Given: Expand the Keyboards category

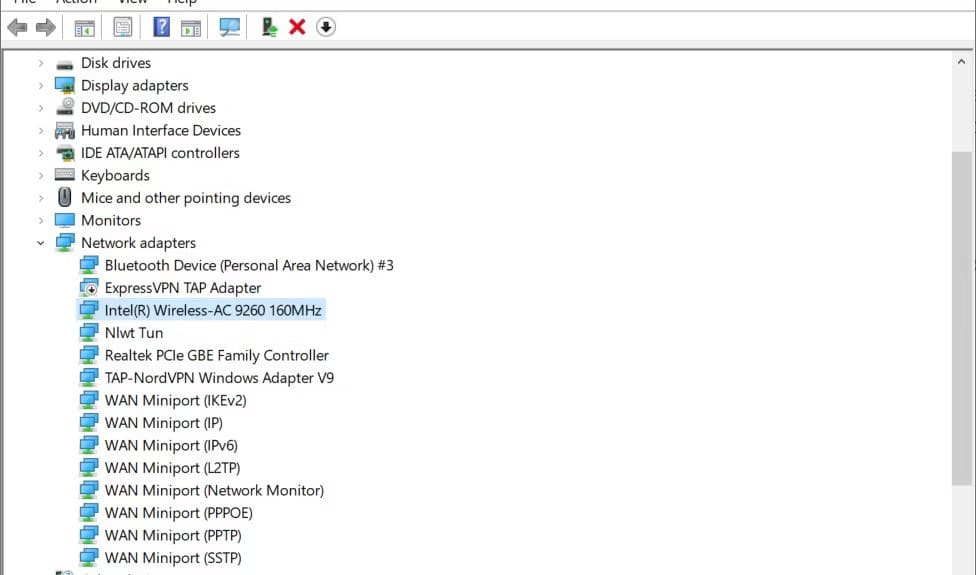Looking at the screenshot, I should 41,176.
